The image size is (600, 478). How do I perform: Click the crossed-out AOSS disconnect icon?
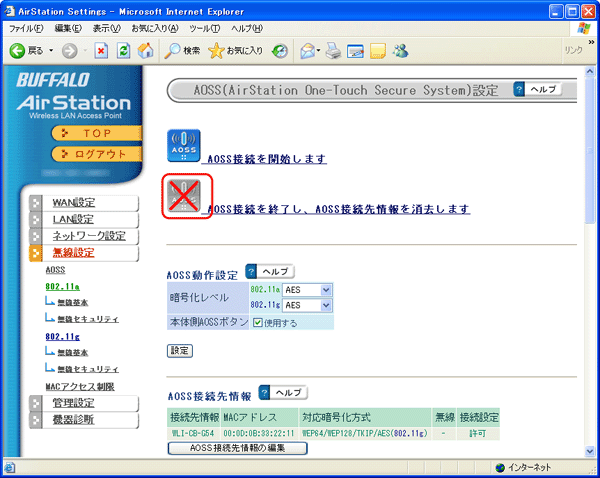(x=184, y=196)
